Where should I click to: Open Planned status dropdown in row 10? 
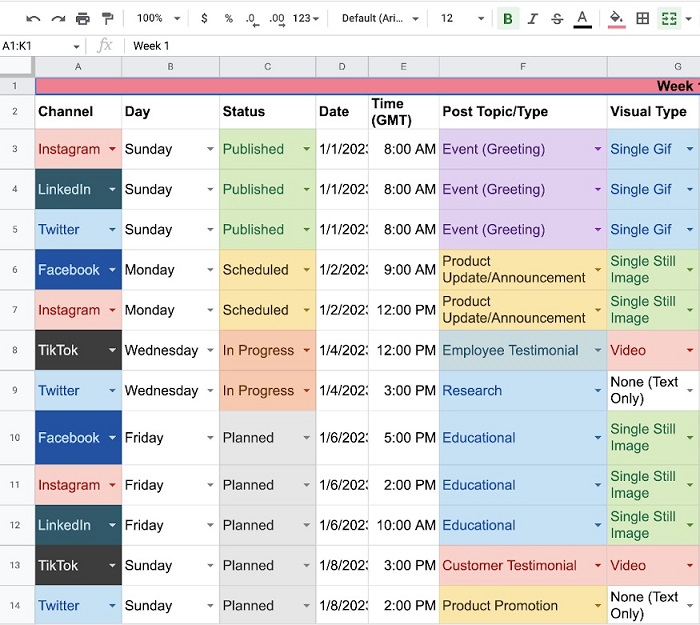point(307,438)
